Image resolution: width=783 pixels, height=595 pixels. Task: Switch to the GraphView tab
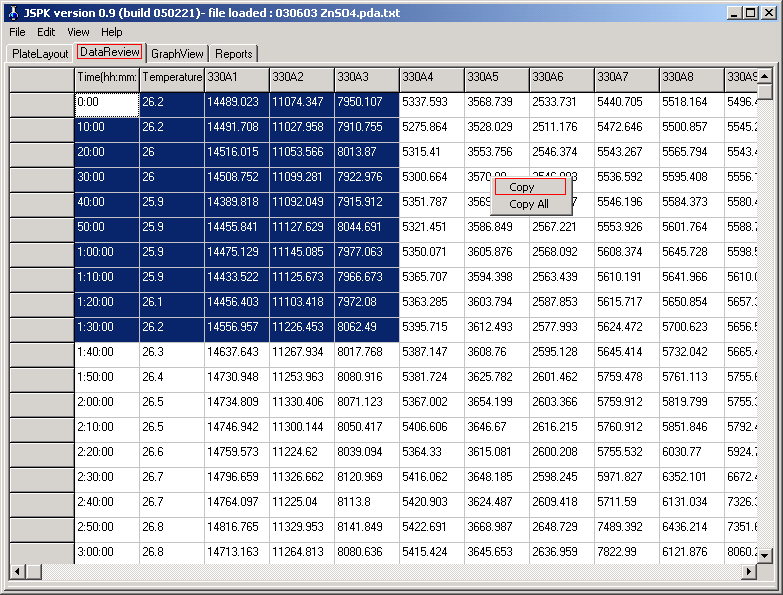[177, 53]
